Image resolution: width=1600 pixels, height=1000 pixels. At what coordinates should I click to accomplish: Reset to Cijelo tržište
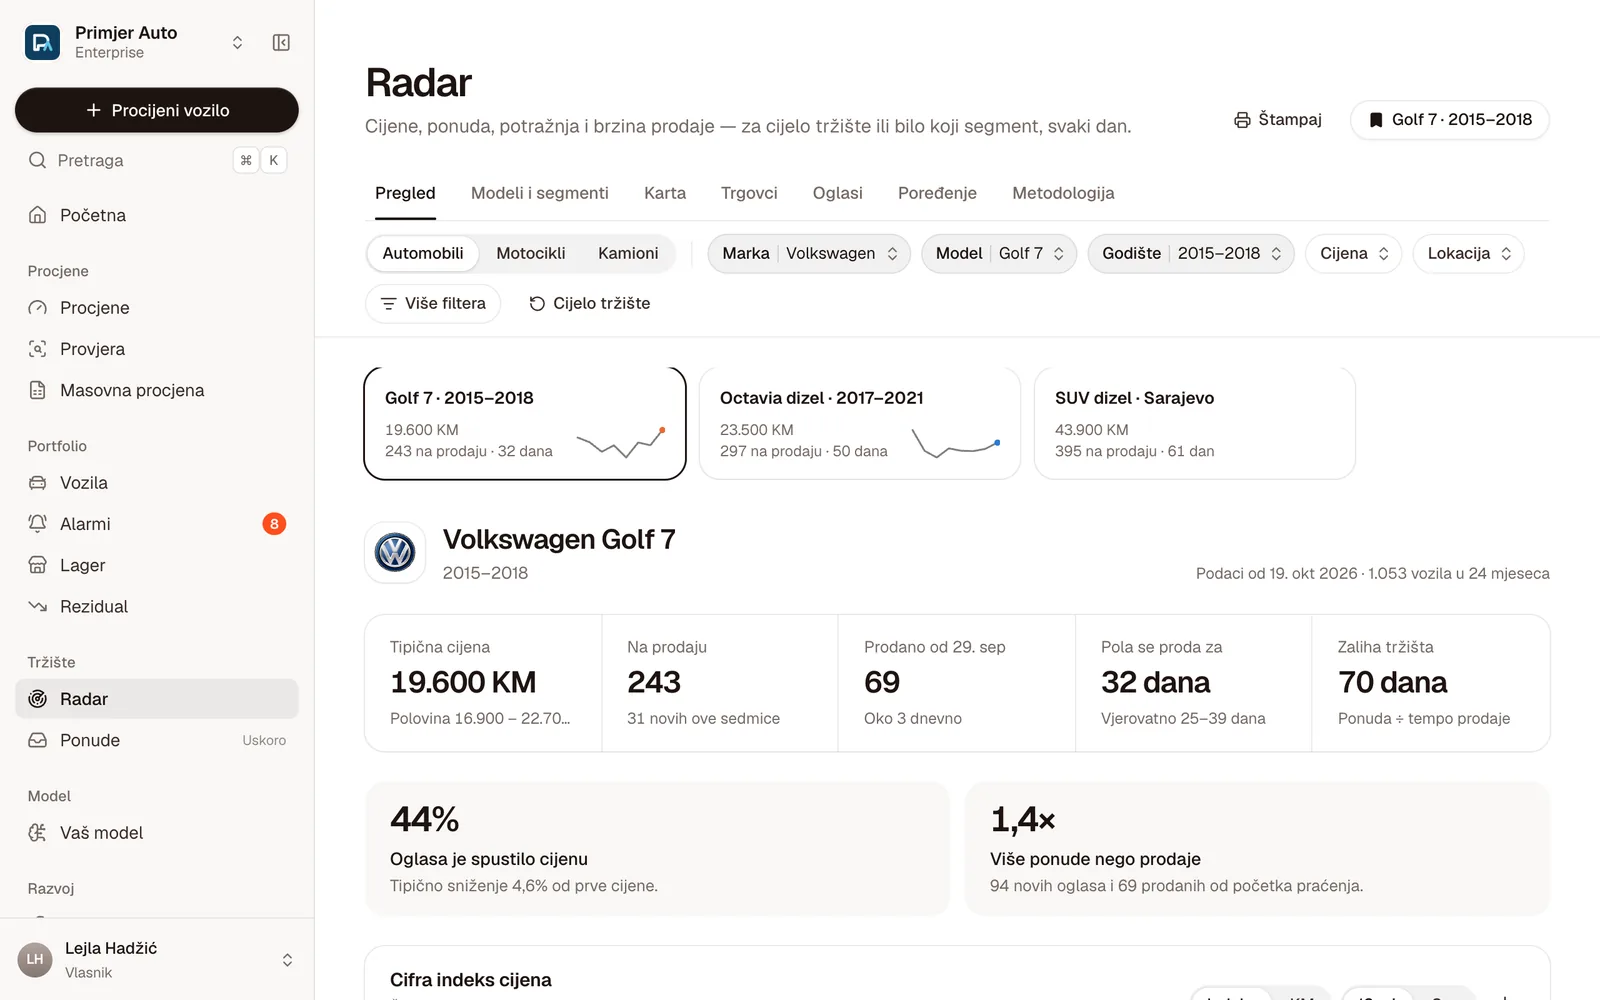pos(589,304)
